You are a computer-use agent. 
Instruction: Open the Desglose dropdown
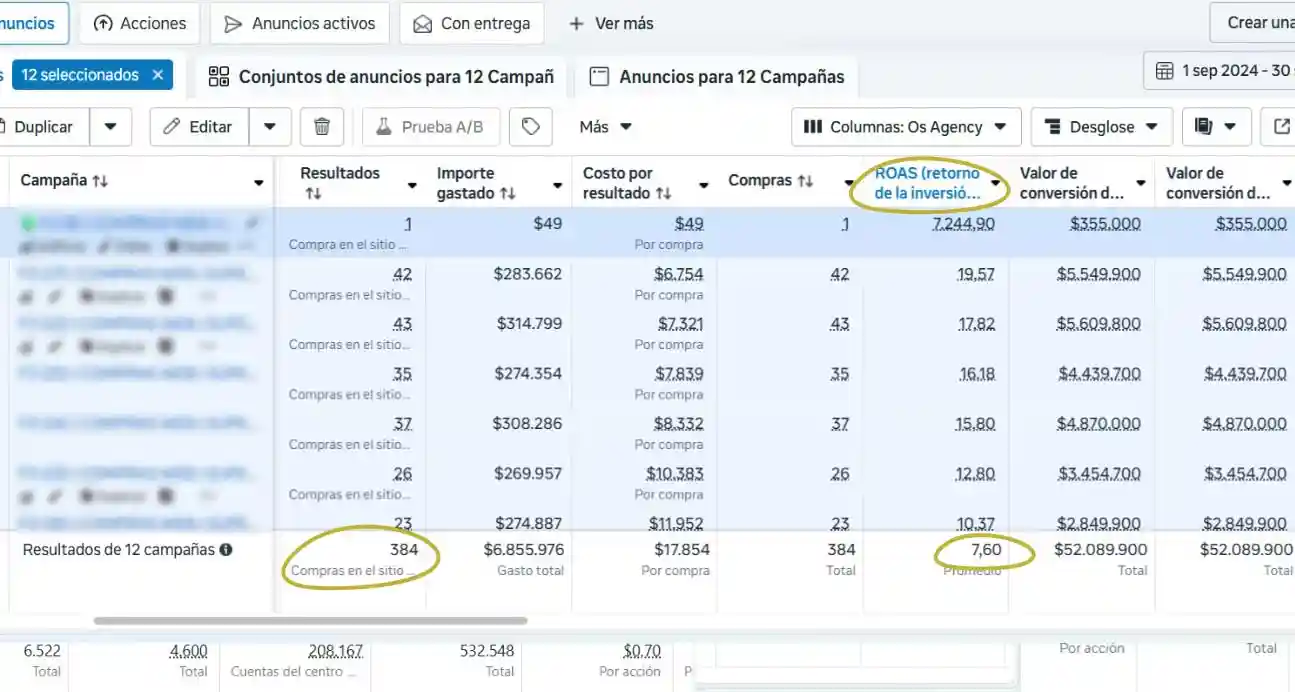pyautogui.click(x=1101, y=127)
